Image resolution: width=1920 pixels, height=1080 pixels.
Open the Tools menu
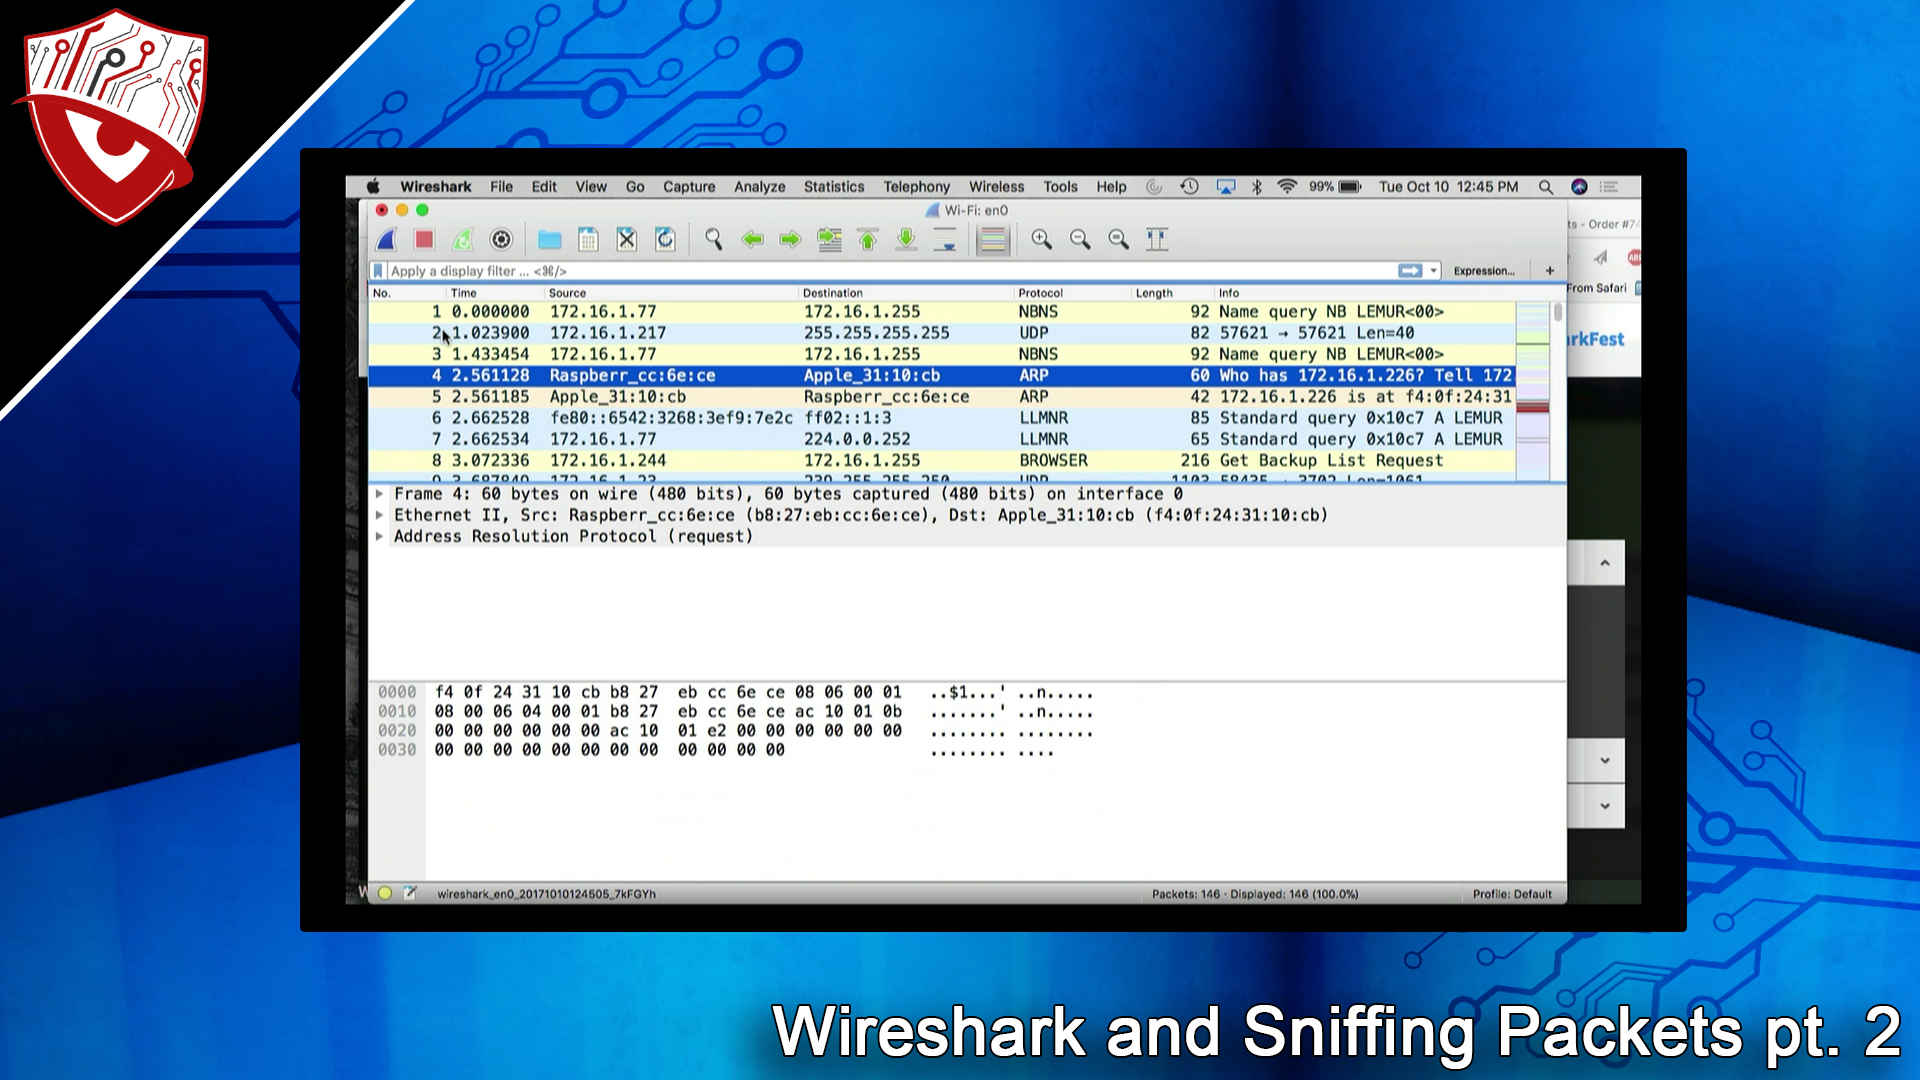(1060, 187)
